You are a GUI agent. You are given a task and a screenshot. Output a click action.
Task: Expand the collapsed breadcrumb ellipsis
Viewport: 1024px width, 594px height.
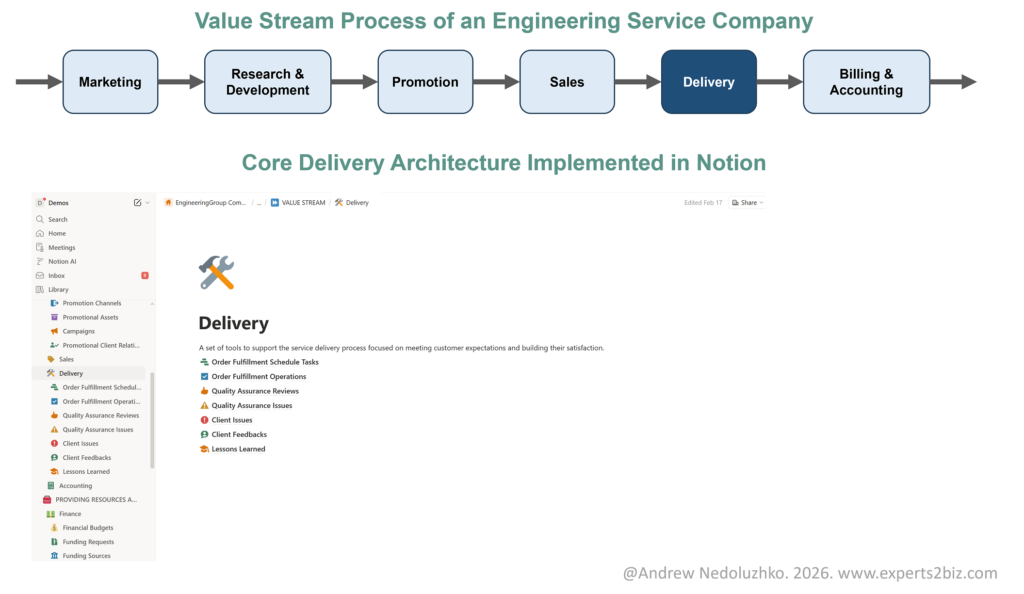tap(259, 203)
